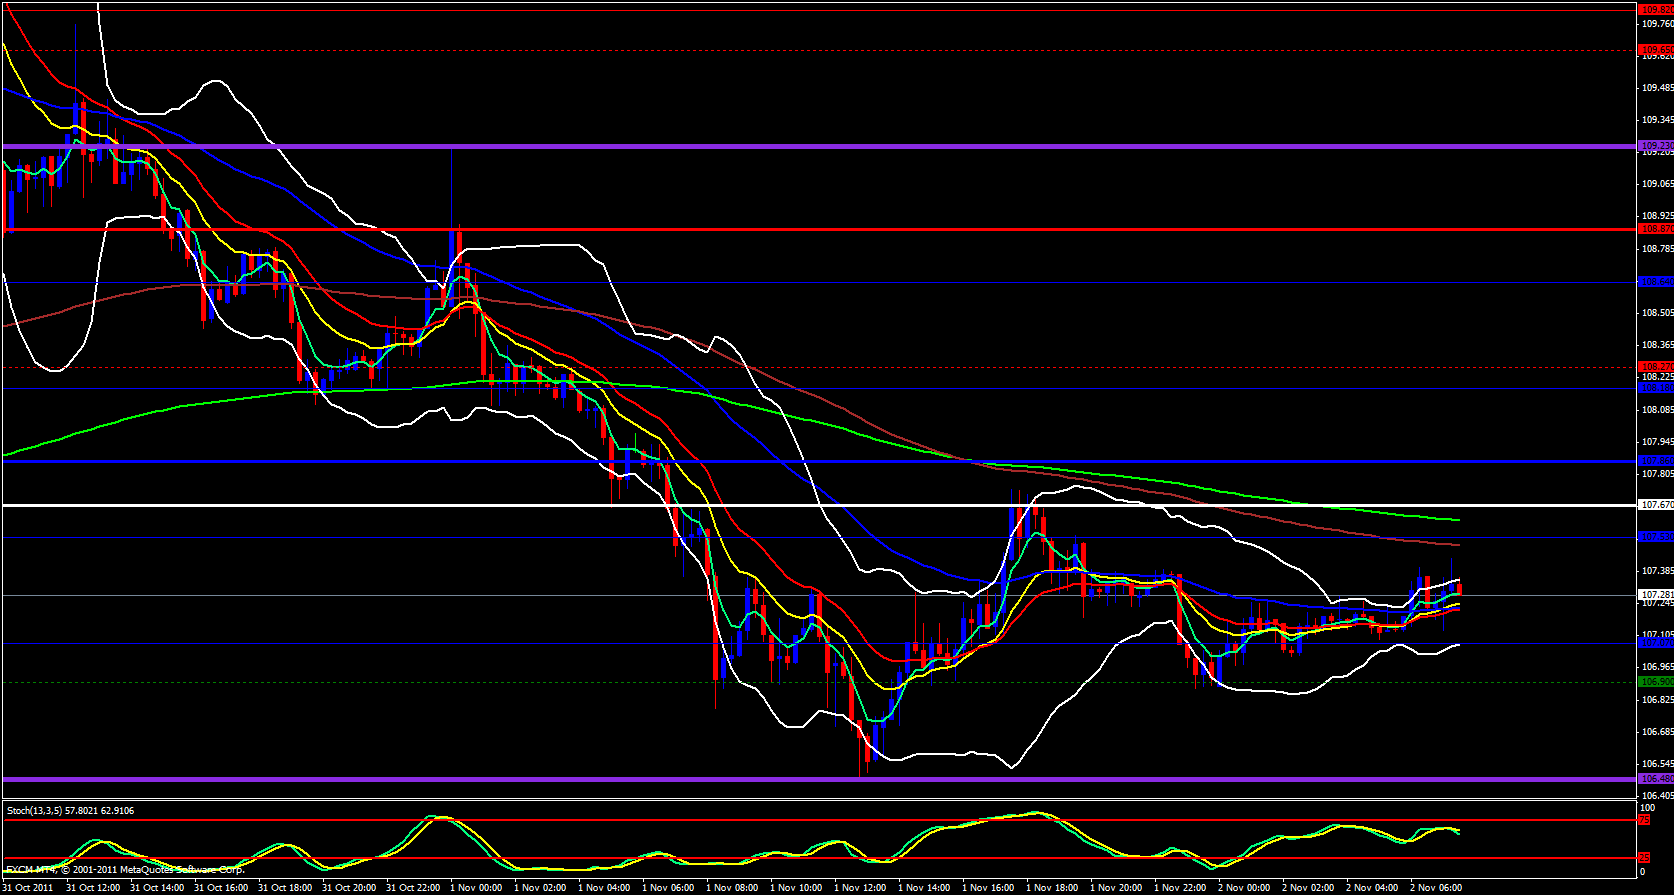Click the 2 Nov 06:00 time label
Screen dimensions: 1674x895
[x=1436, y=887]
